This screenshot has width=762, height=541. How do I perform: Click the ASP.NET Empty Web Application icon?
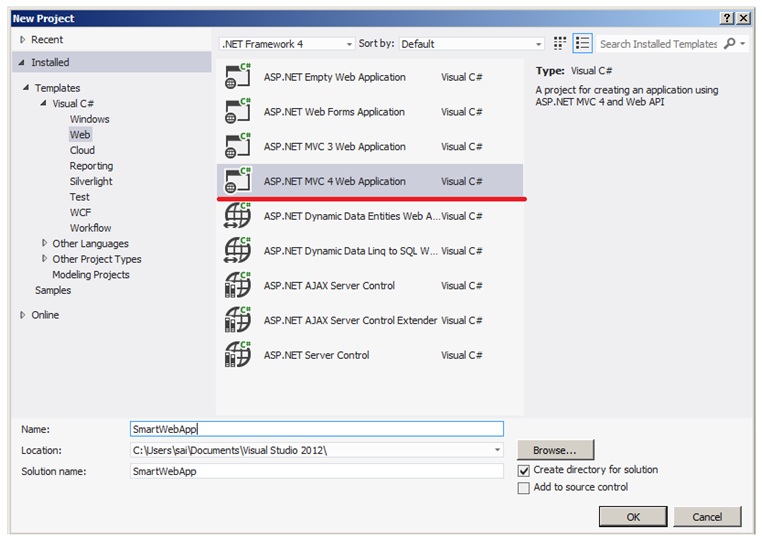238,76
